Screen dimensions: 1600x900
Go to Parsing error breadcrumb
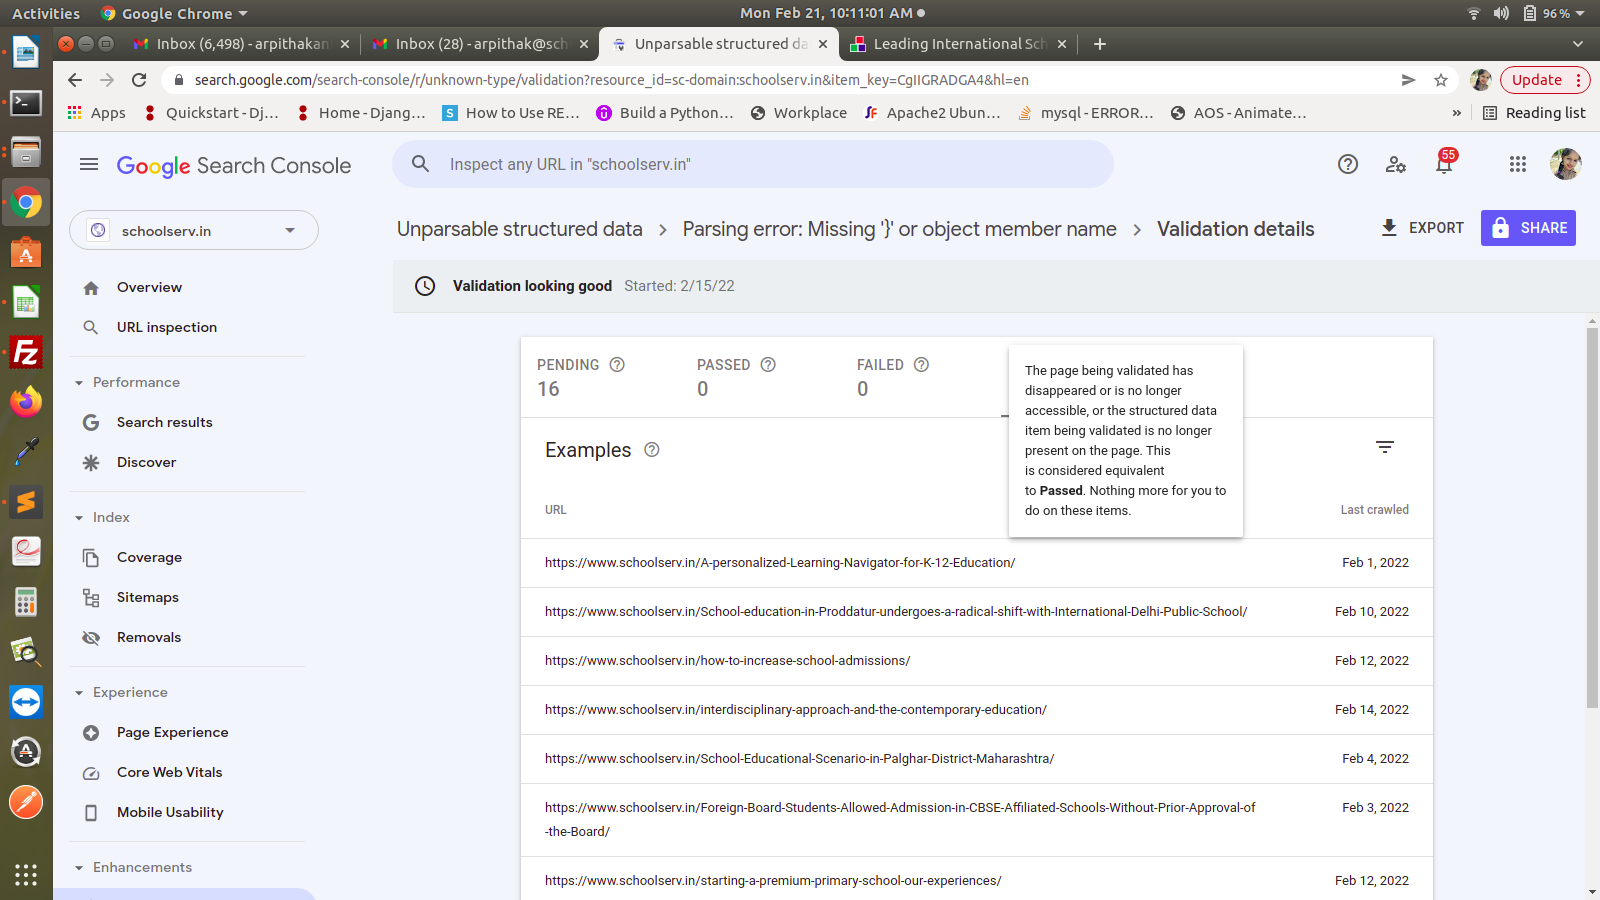pos(899,229)
